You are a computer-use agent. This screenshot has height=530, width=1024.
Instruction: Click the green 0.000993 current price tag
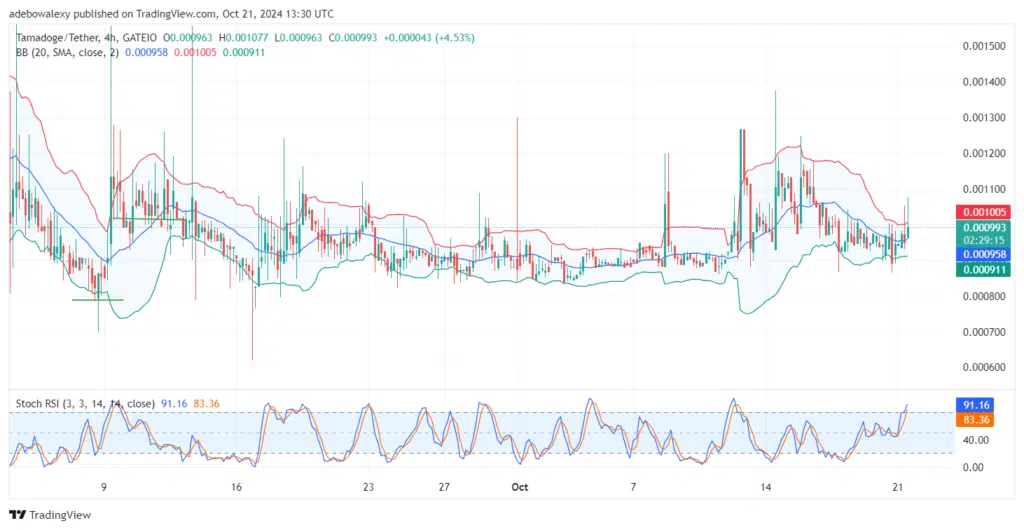[983, 227]
